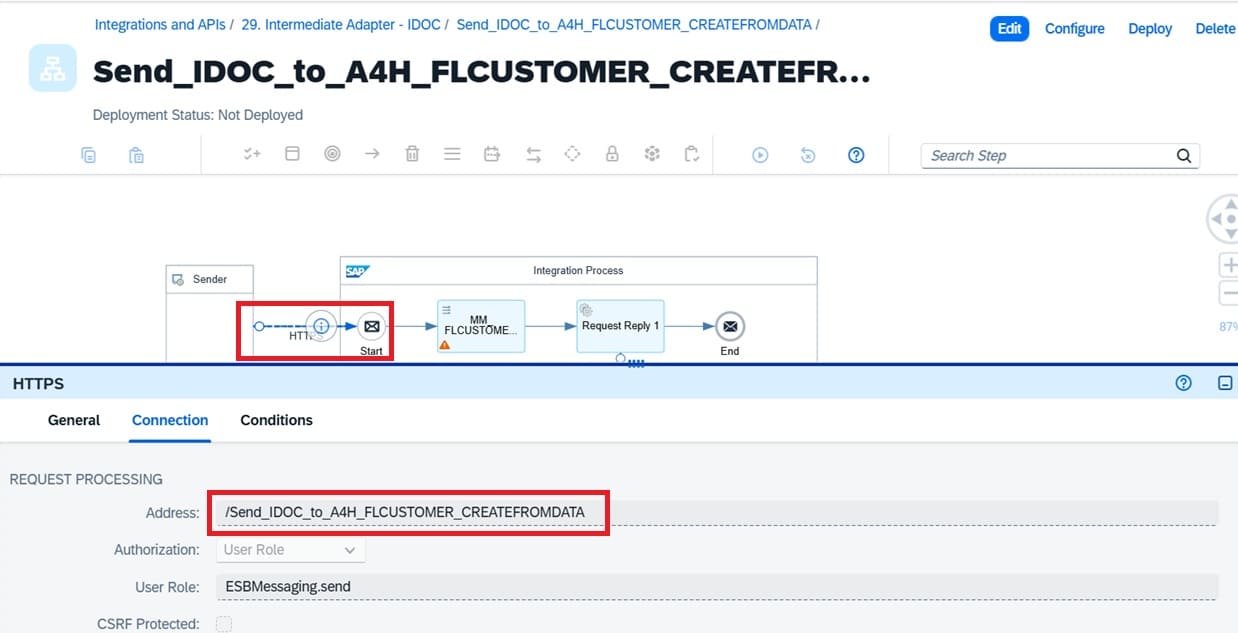Image resolution: width=1238 pixels, height=633 pixels.
Task: Open Integrations and APIs breadcrumb link
Action: pos(158,24)
